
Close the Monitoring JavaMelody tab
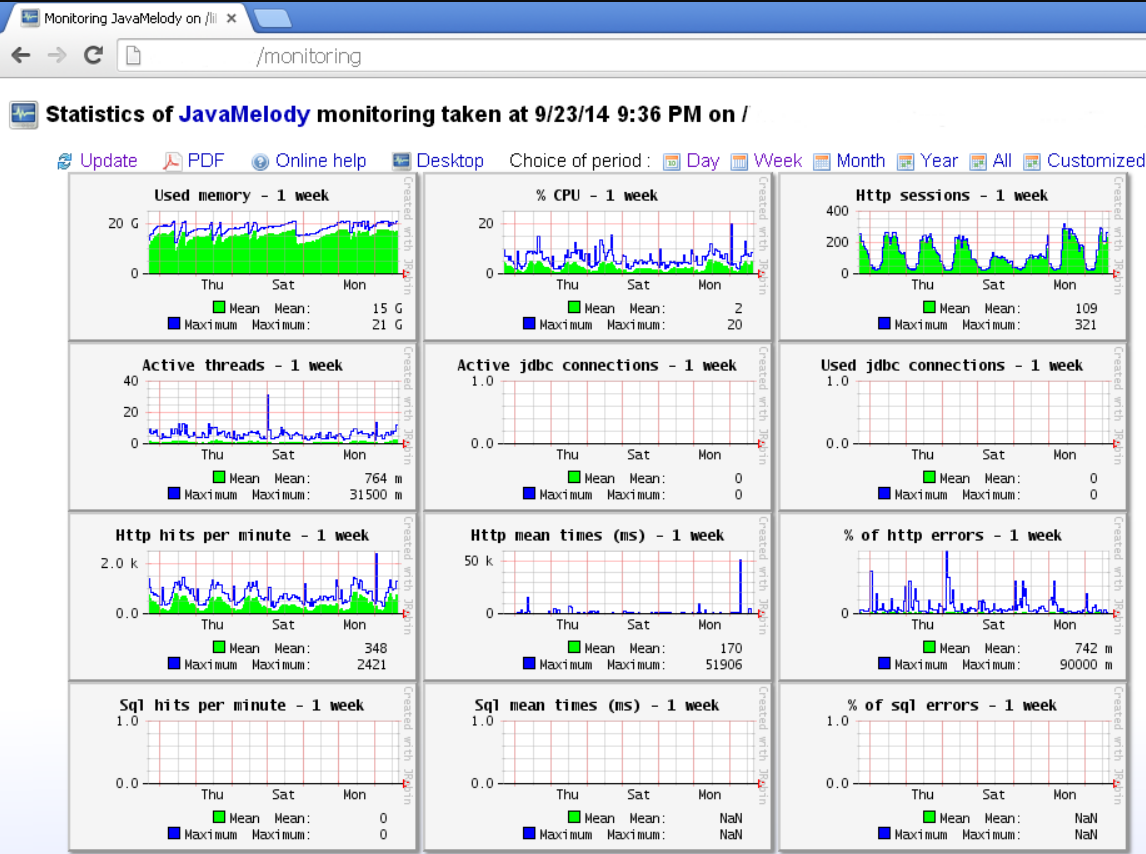[x=232, y=18]
